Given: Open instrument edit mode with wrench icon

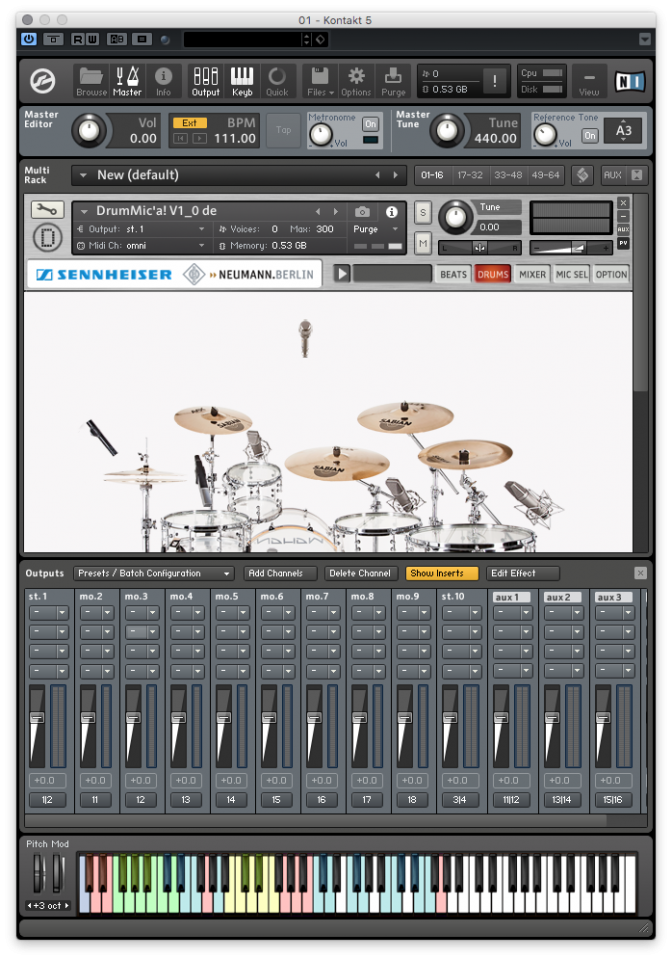Looking at the screenshot, I should tap(47, 210).
